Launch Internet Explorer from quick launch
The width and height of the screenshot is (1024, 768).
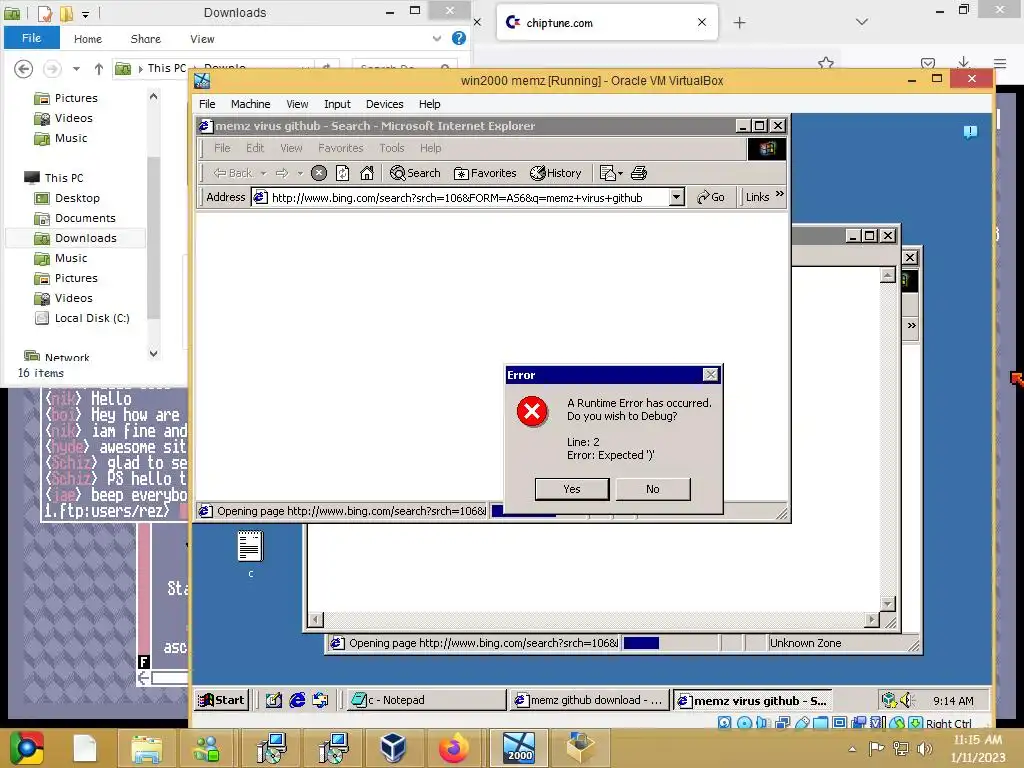[297, 700]
